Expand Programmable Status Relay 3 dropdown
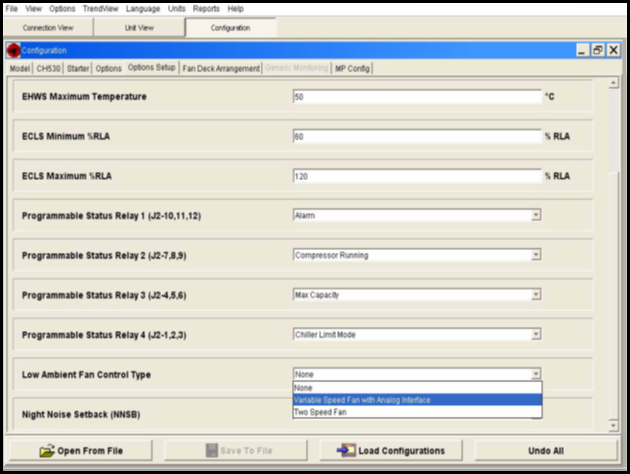This screenshot has width=630, height=474. pyautogui.click(x=536, y=295)
